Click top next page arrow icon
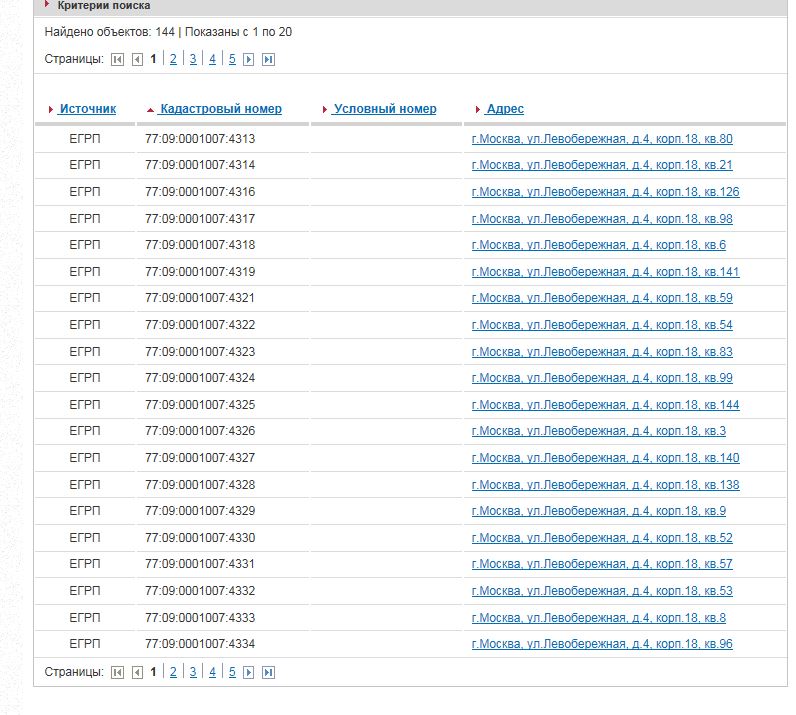796x715 pixels. (249, 60)
